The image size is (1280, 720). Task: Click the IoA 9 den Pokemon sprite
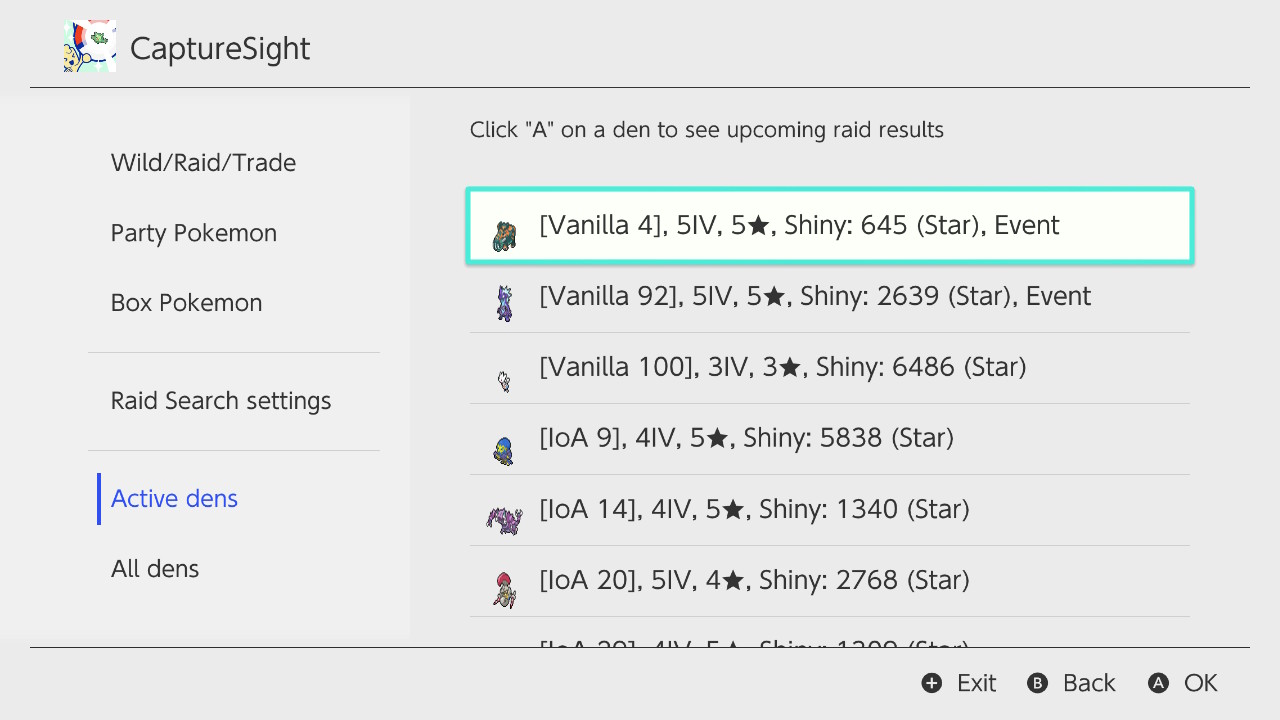coord(503,450)
